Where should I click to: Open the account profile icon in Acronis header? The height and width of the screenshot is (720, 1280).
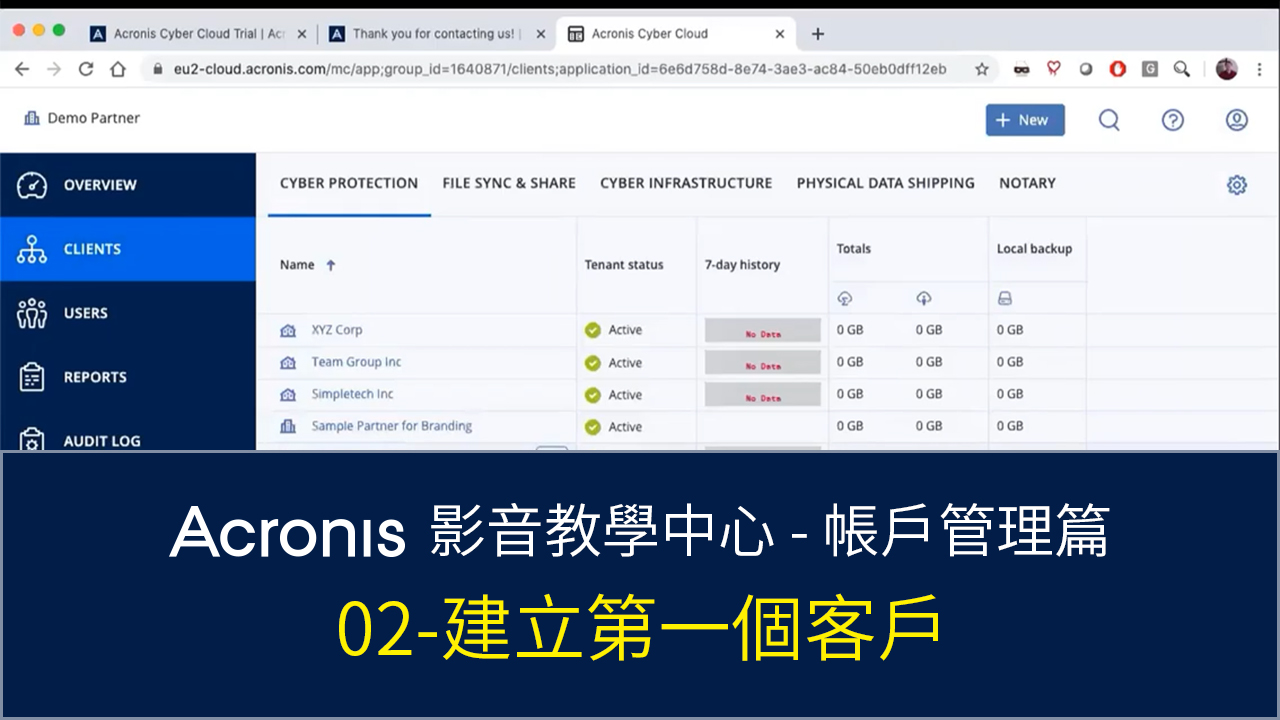click(1237, 120)
